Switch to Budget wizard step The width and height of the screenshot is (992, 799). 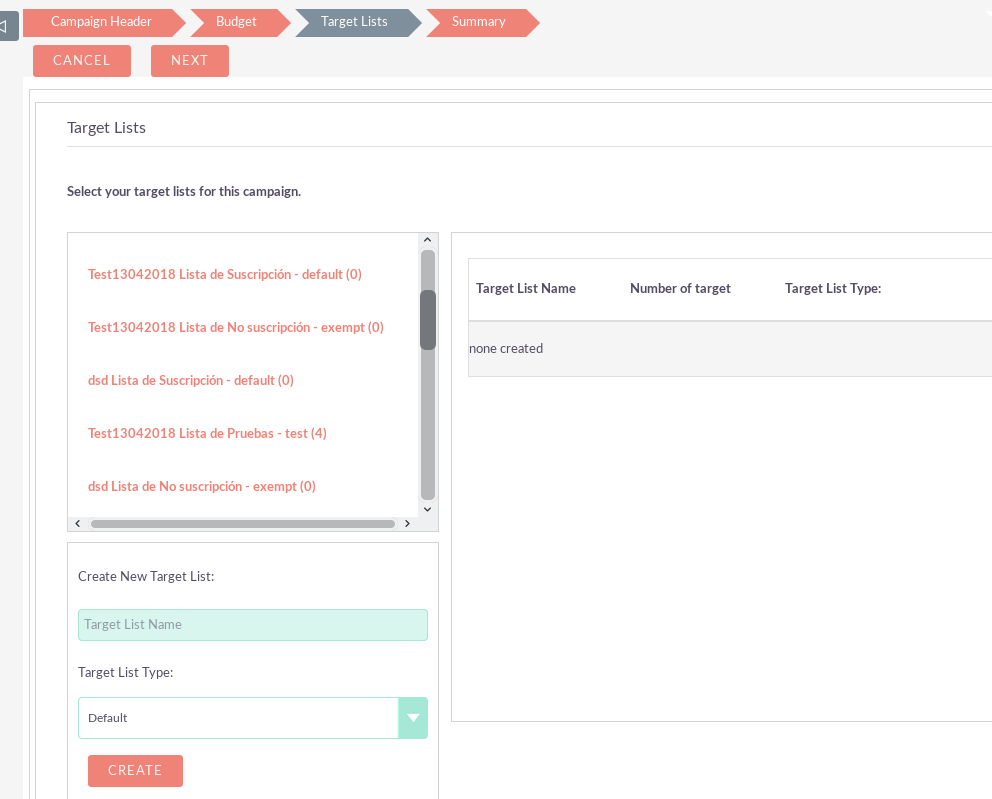(236, 22)
